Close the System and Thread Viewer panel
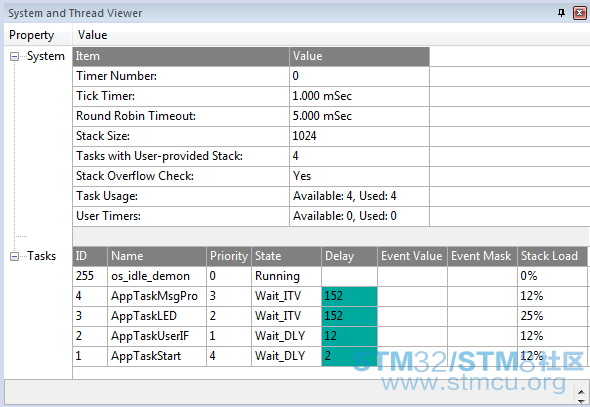Image resolution: width=590 pixels, height=407 pixels. pyautogui.click(x=580, y=13)
